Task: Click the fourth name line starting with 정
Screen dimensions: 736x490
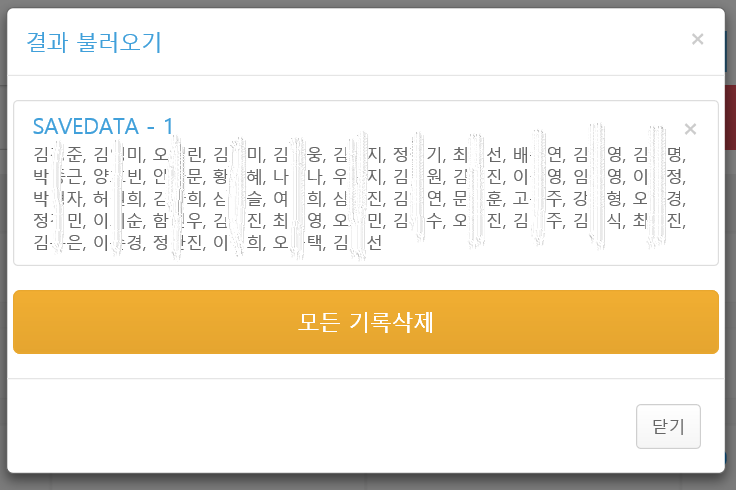Action: pos(360,220)
